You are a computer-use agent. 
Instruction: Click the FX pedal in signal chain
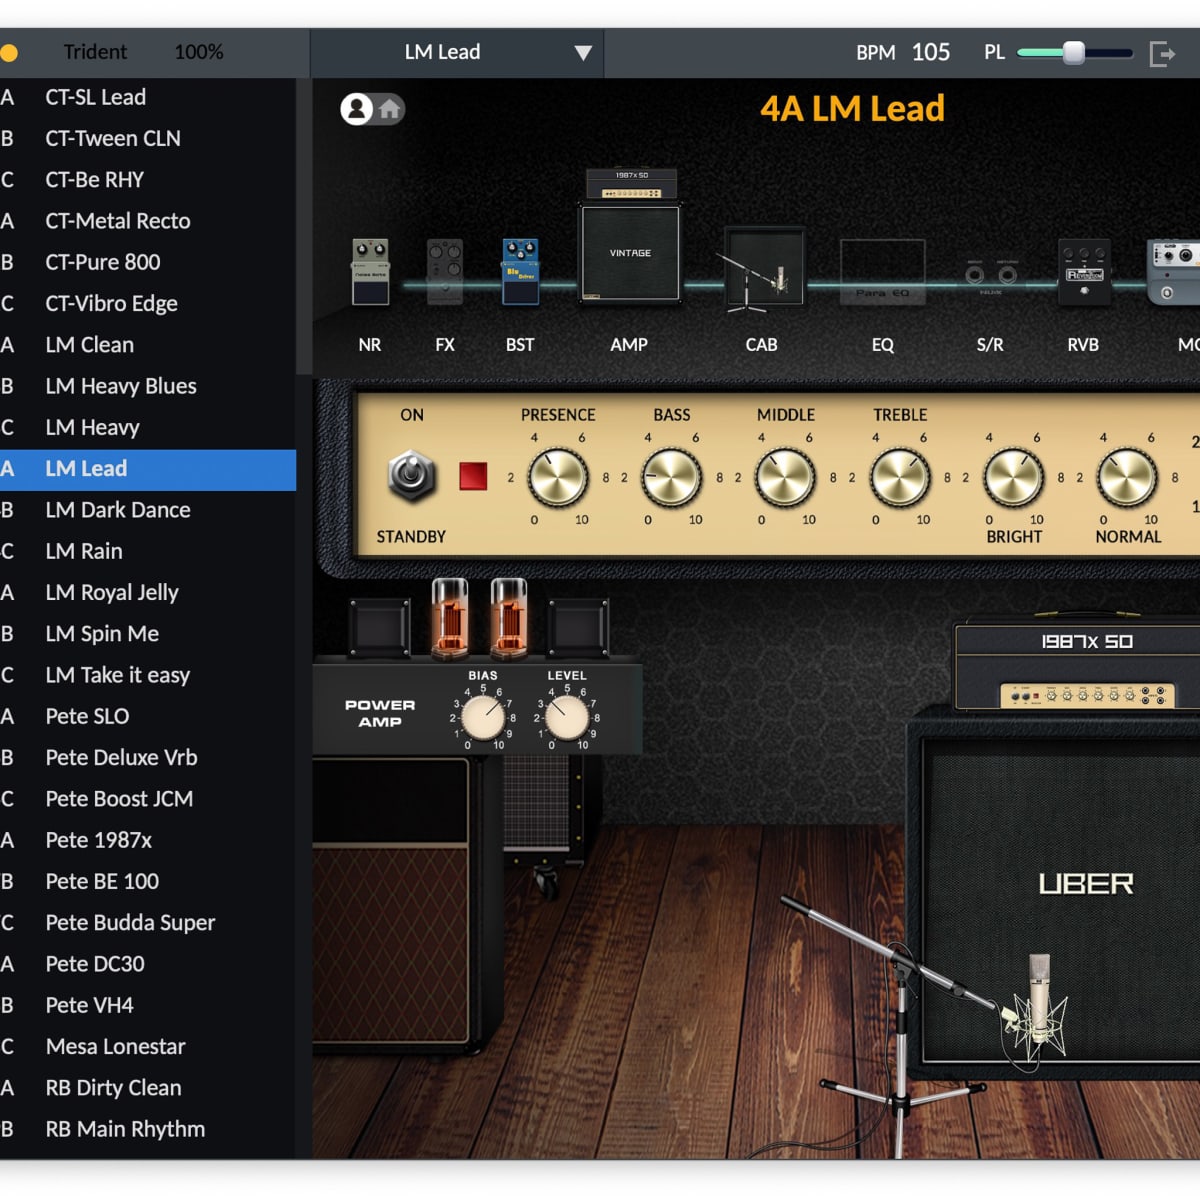[x=445, y=271]
